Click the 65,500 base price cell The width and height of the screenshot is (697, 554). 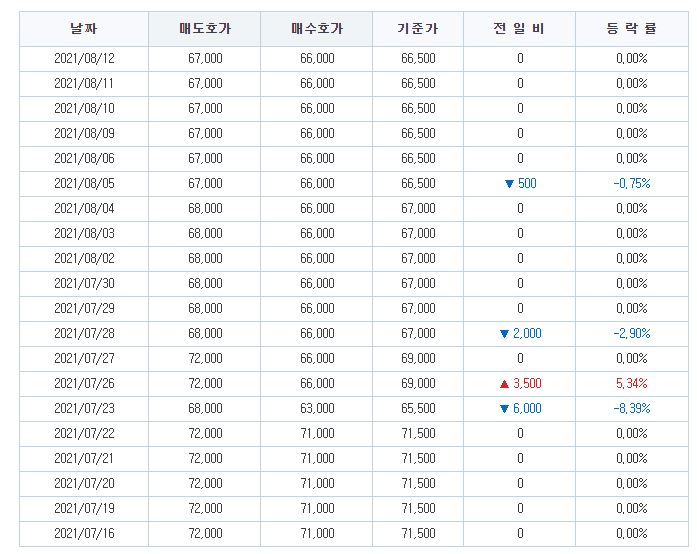418,408
